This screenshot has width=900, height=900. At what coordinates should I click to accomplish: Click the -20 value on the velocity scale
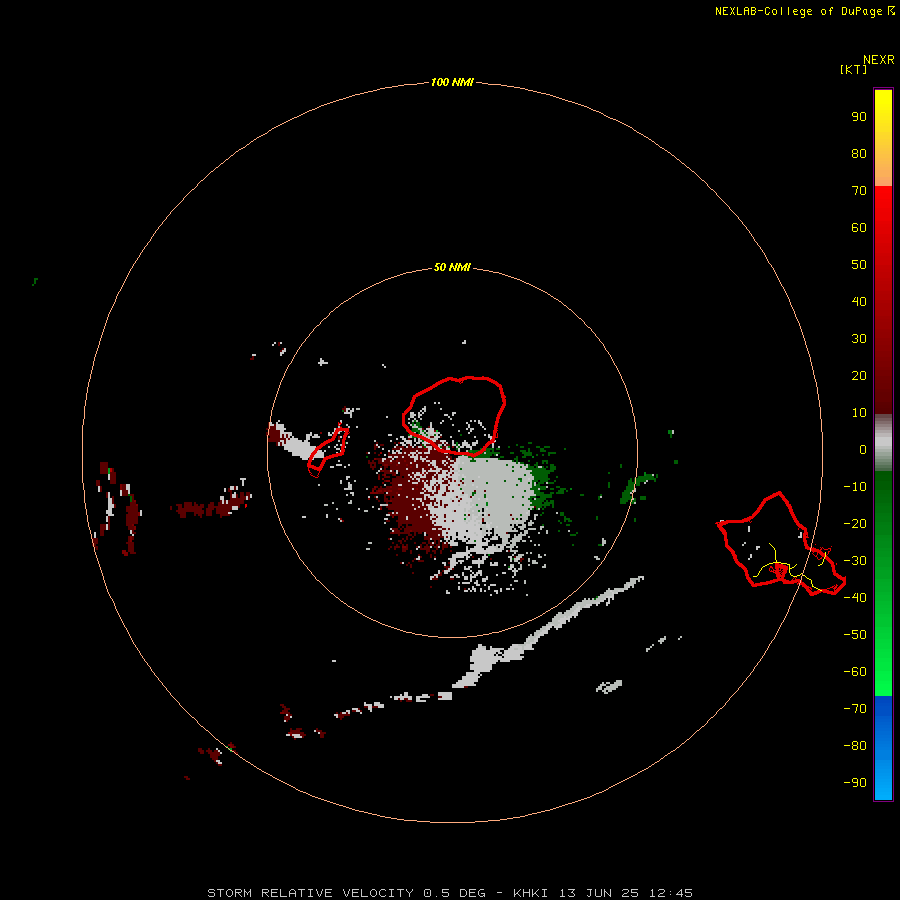pyautogui.click(x=855, y=523)
